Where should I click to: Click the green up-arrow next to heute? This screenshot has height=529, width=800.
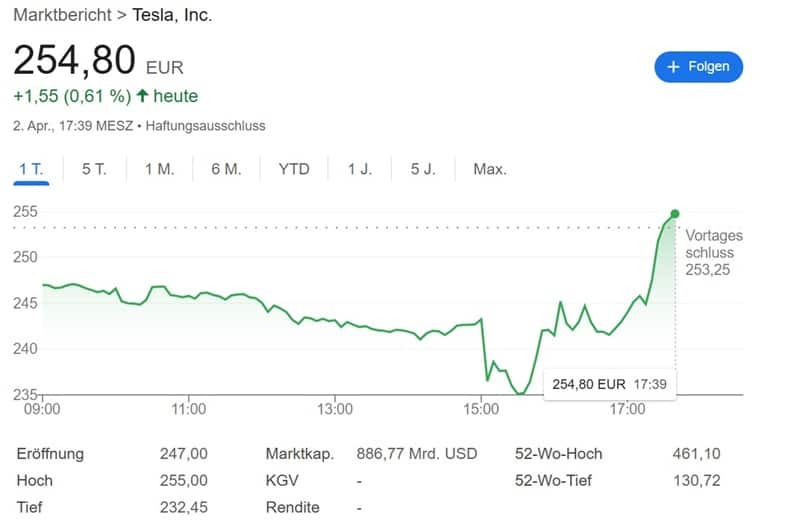(143, 97)
